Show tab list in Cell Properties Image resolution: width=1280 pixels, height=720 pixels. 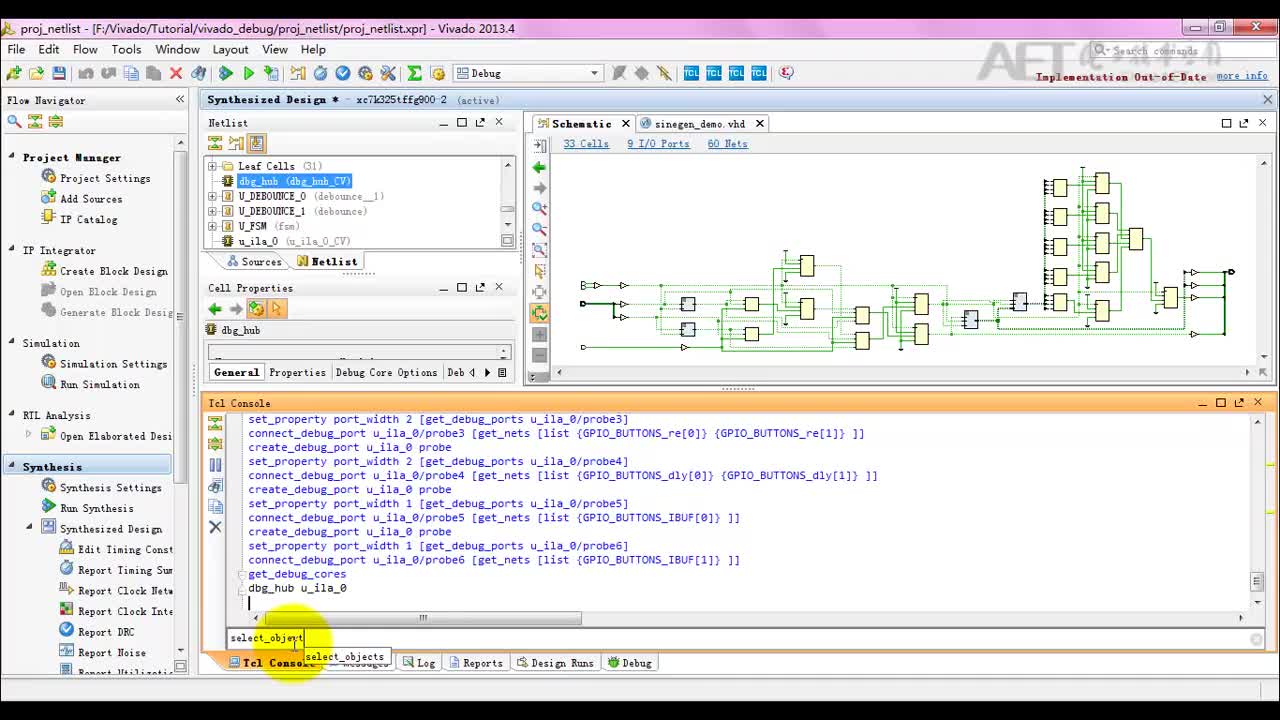(502, 372)
